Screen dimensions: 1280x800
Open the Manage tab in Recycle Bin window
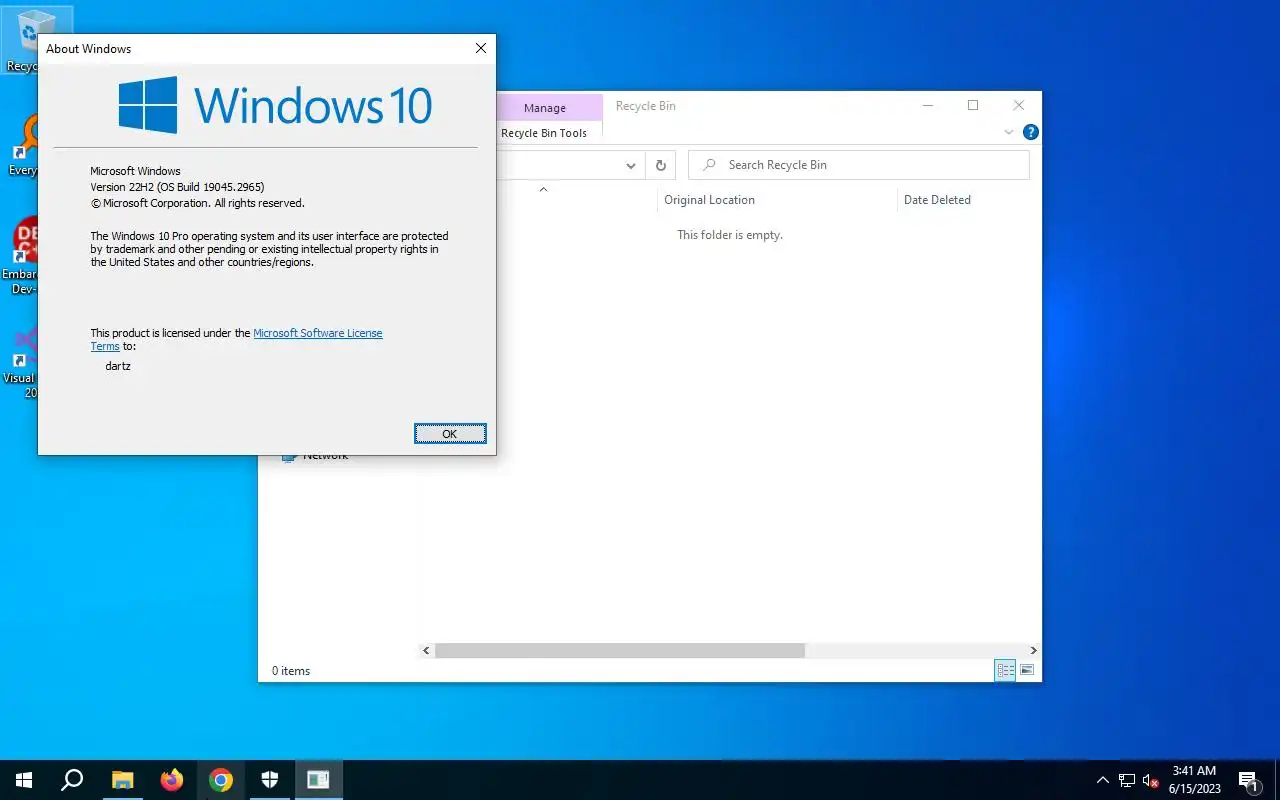coord(545,107)
